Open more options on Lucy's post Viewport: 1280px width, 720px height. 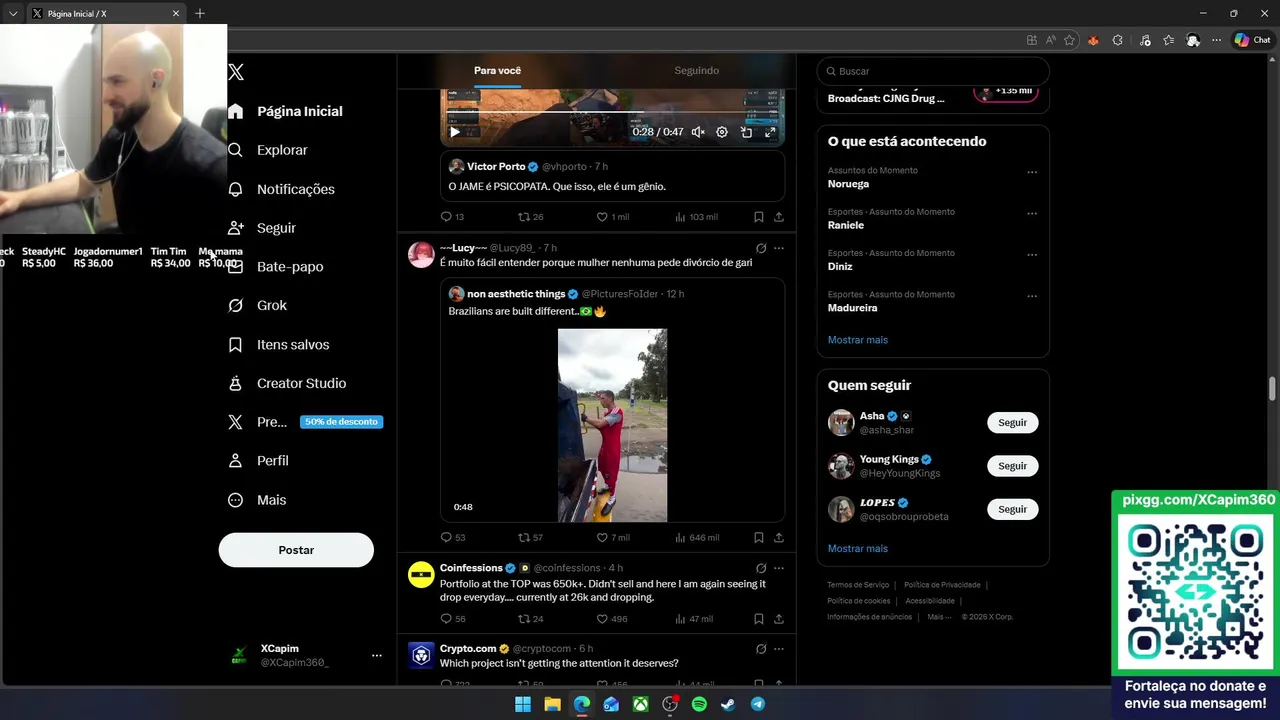coord(779,248)
